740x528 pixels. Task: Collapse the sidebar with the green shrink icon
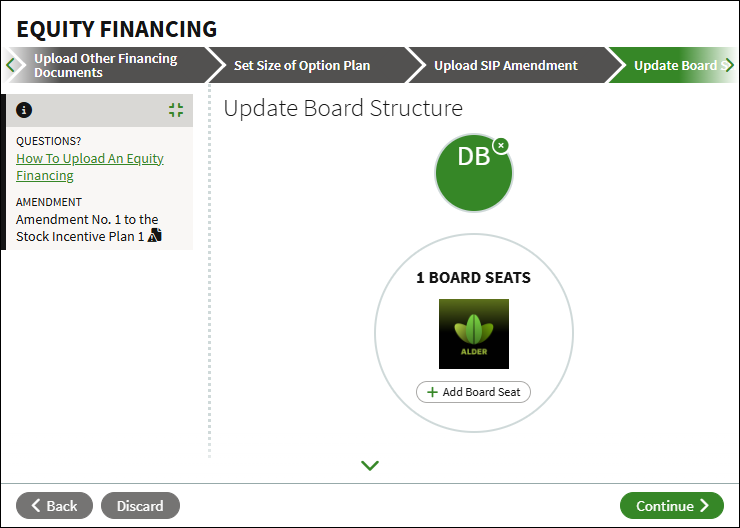(176, 110)
